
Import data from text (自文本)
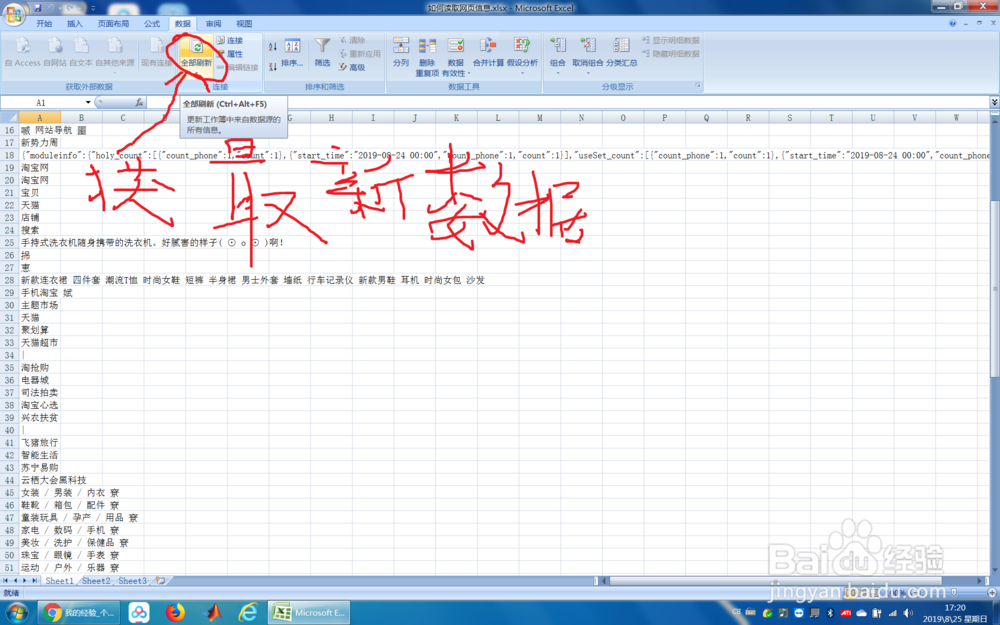point(81,52)
